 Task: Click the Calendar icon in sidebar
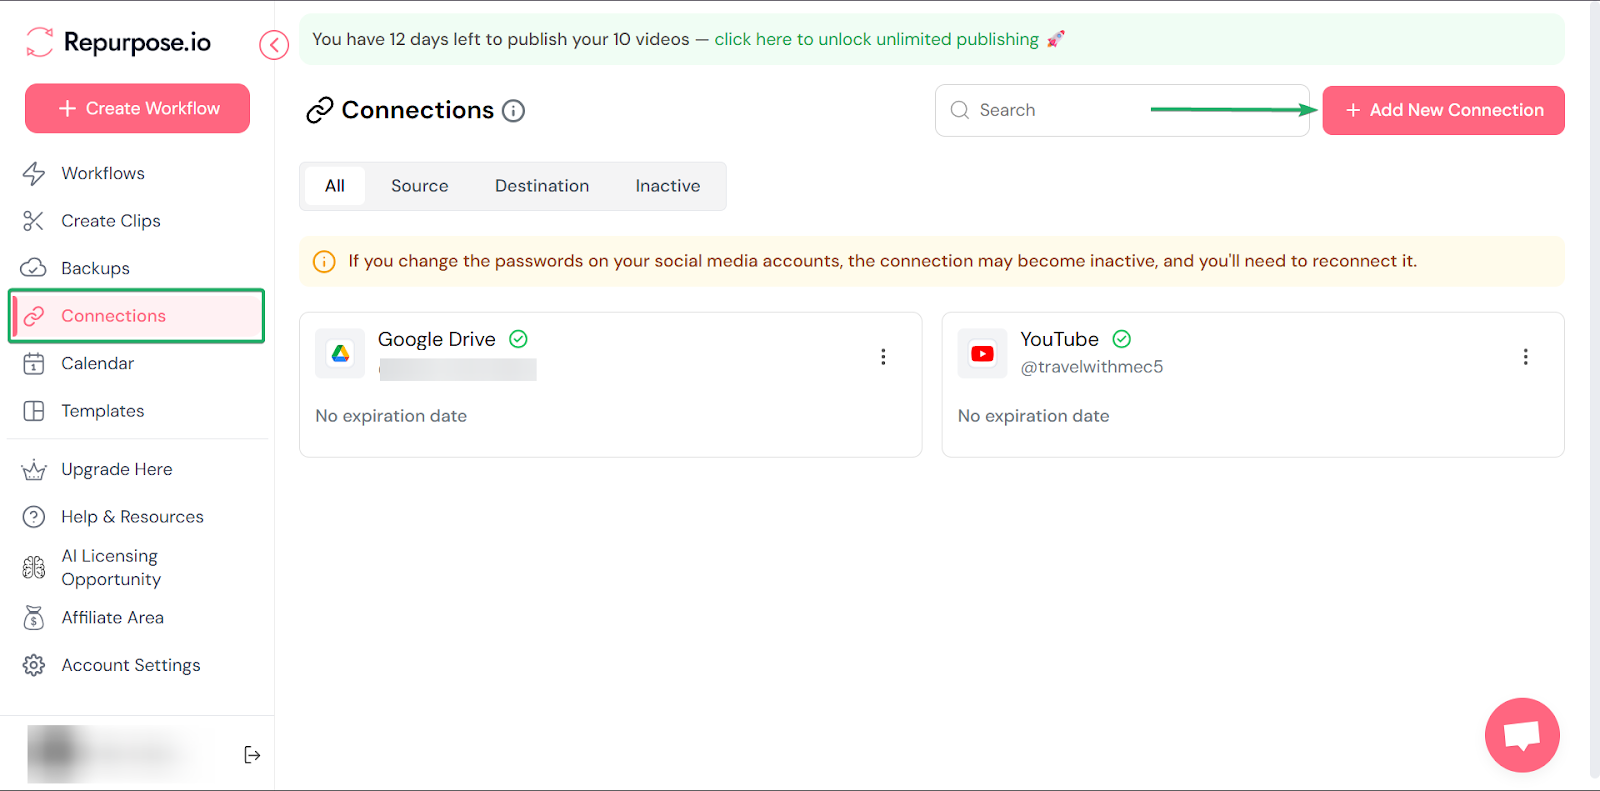click(34, 363)
